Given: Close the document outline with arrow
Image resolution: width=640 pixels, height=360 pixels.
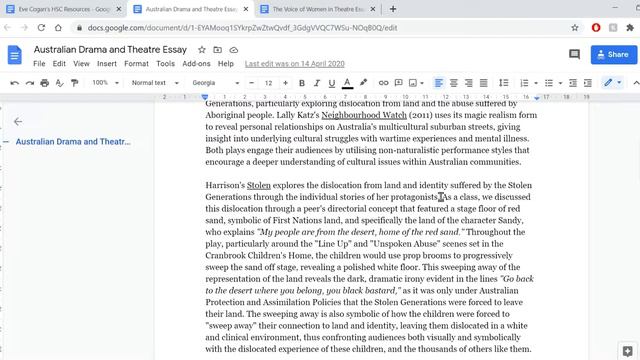Looking at the screenshot, I should pos(18,122).
